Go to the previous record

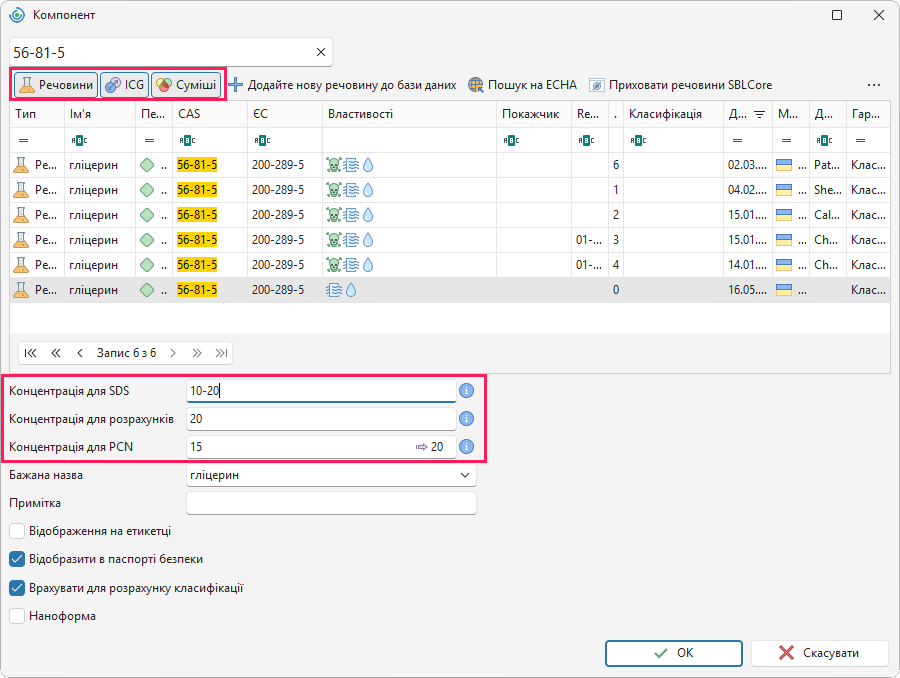[80, 353]
